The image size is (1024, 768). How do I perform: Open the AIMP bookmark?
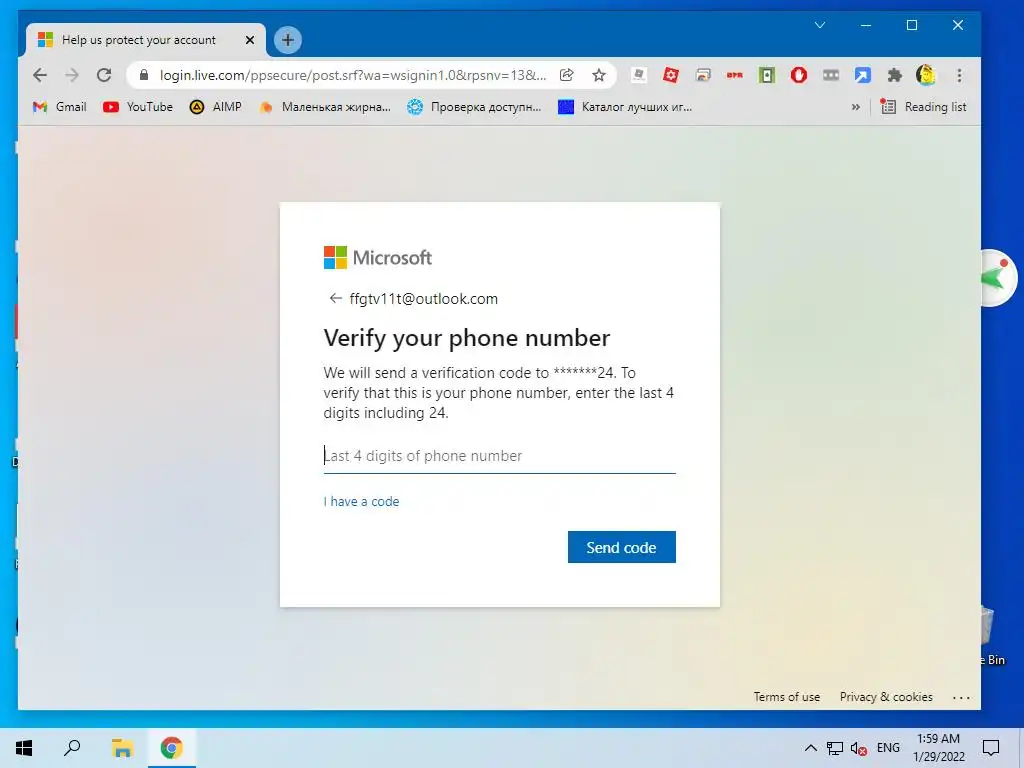[x=216, y=106]
